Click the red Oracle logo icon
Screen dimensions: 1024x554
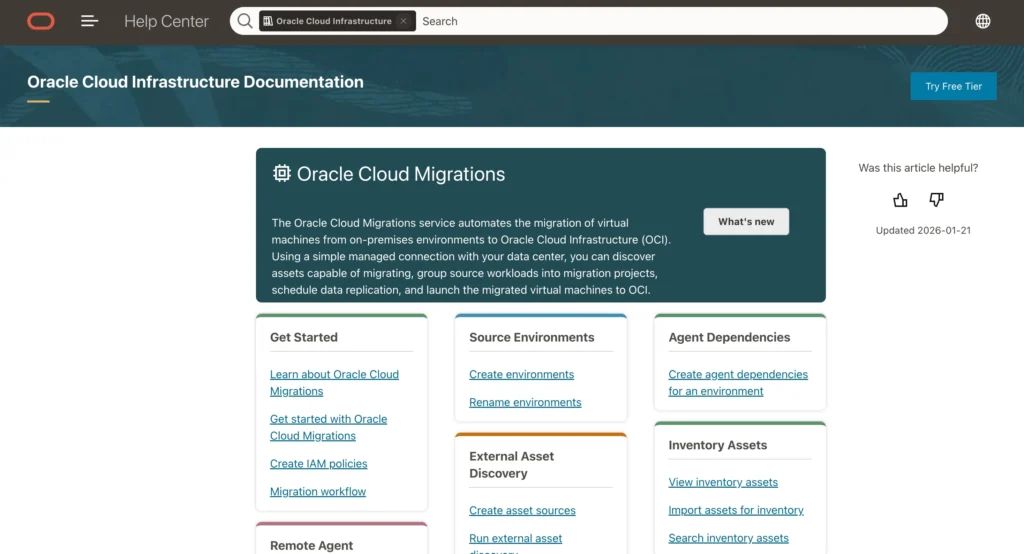click(40, 22)
